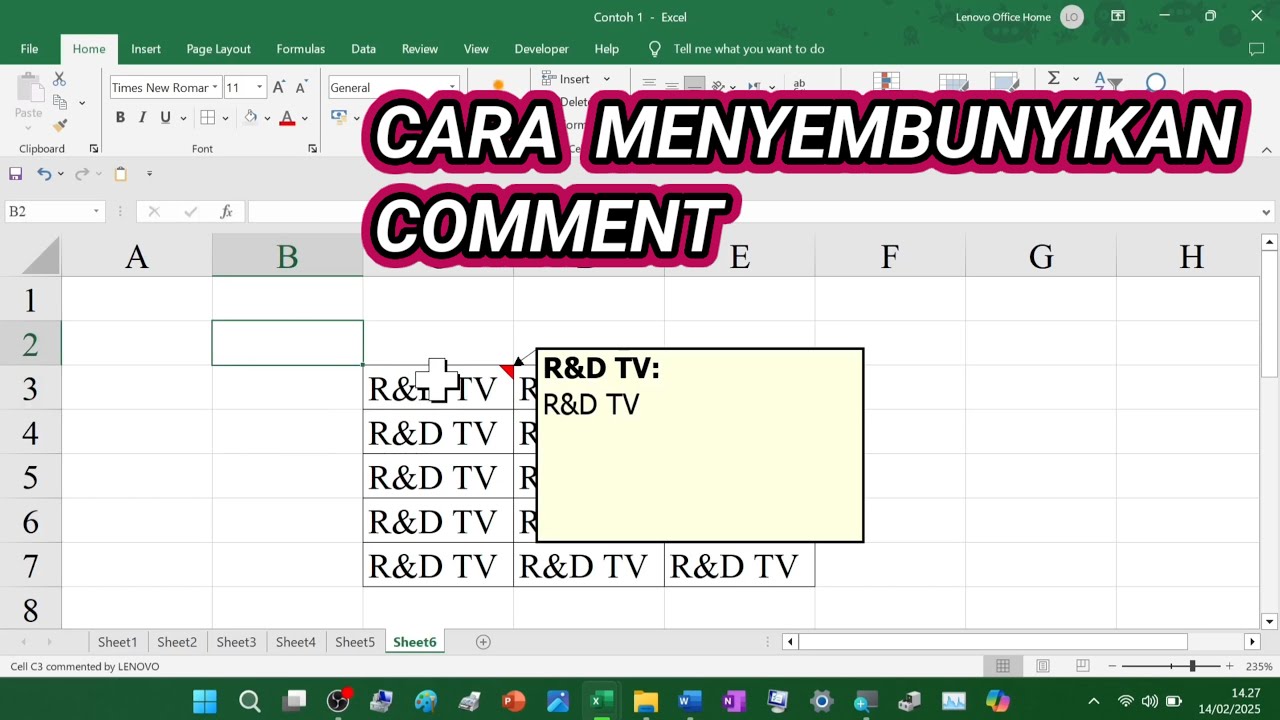Open Customize Quick Access Toolbar dropdown

(149, 173)
